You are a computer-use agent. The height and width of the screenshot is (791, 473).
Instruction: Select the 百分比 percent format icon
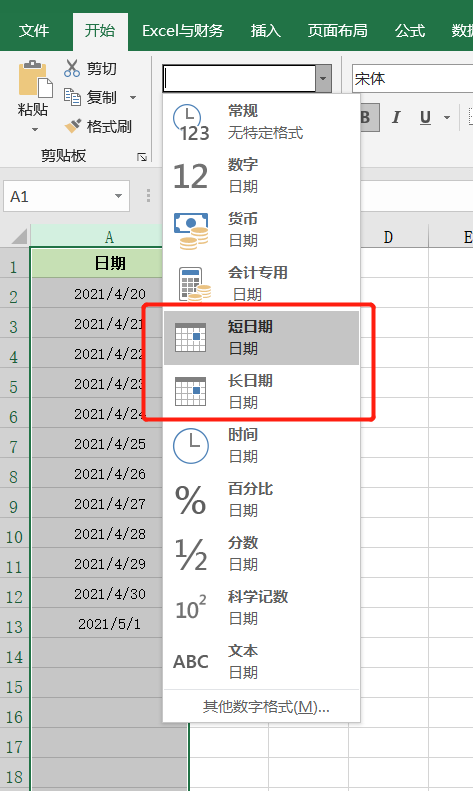[x=191, y=500]
